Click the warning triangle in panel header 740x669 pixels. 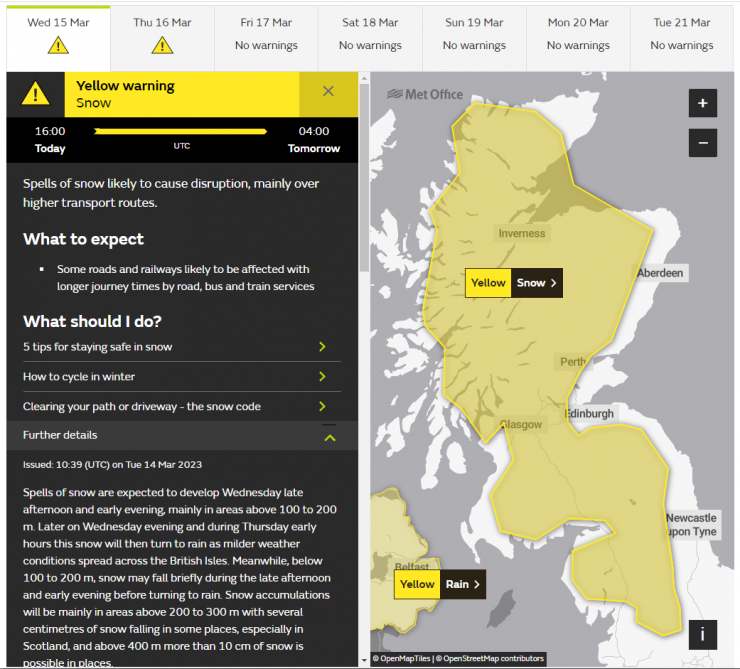(36, 94)
